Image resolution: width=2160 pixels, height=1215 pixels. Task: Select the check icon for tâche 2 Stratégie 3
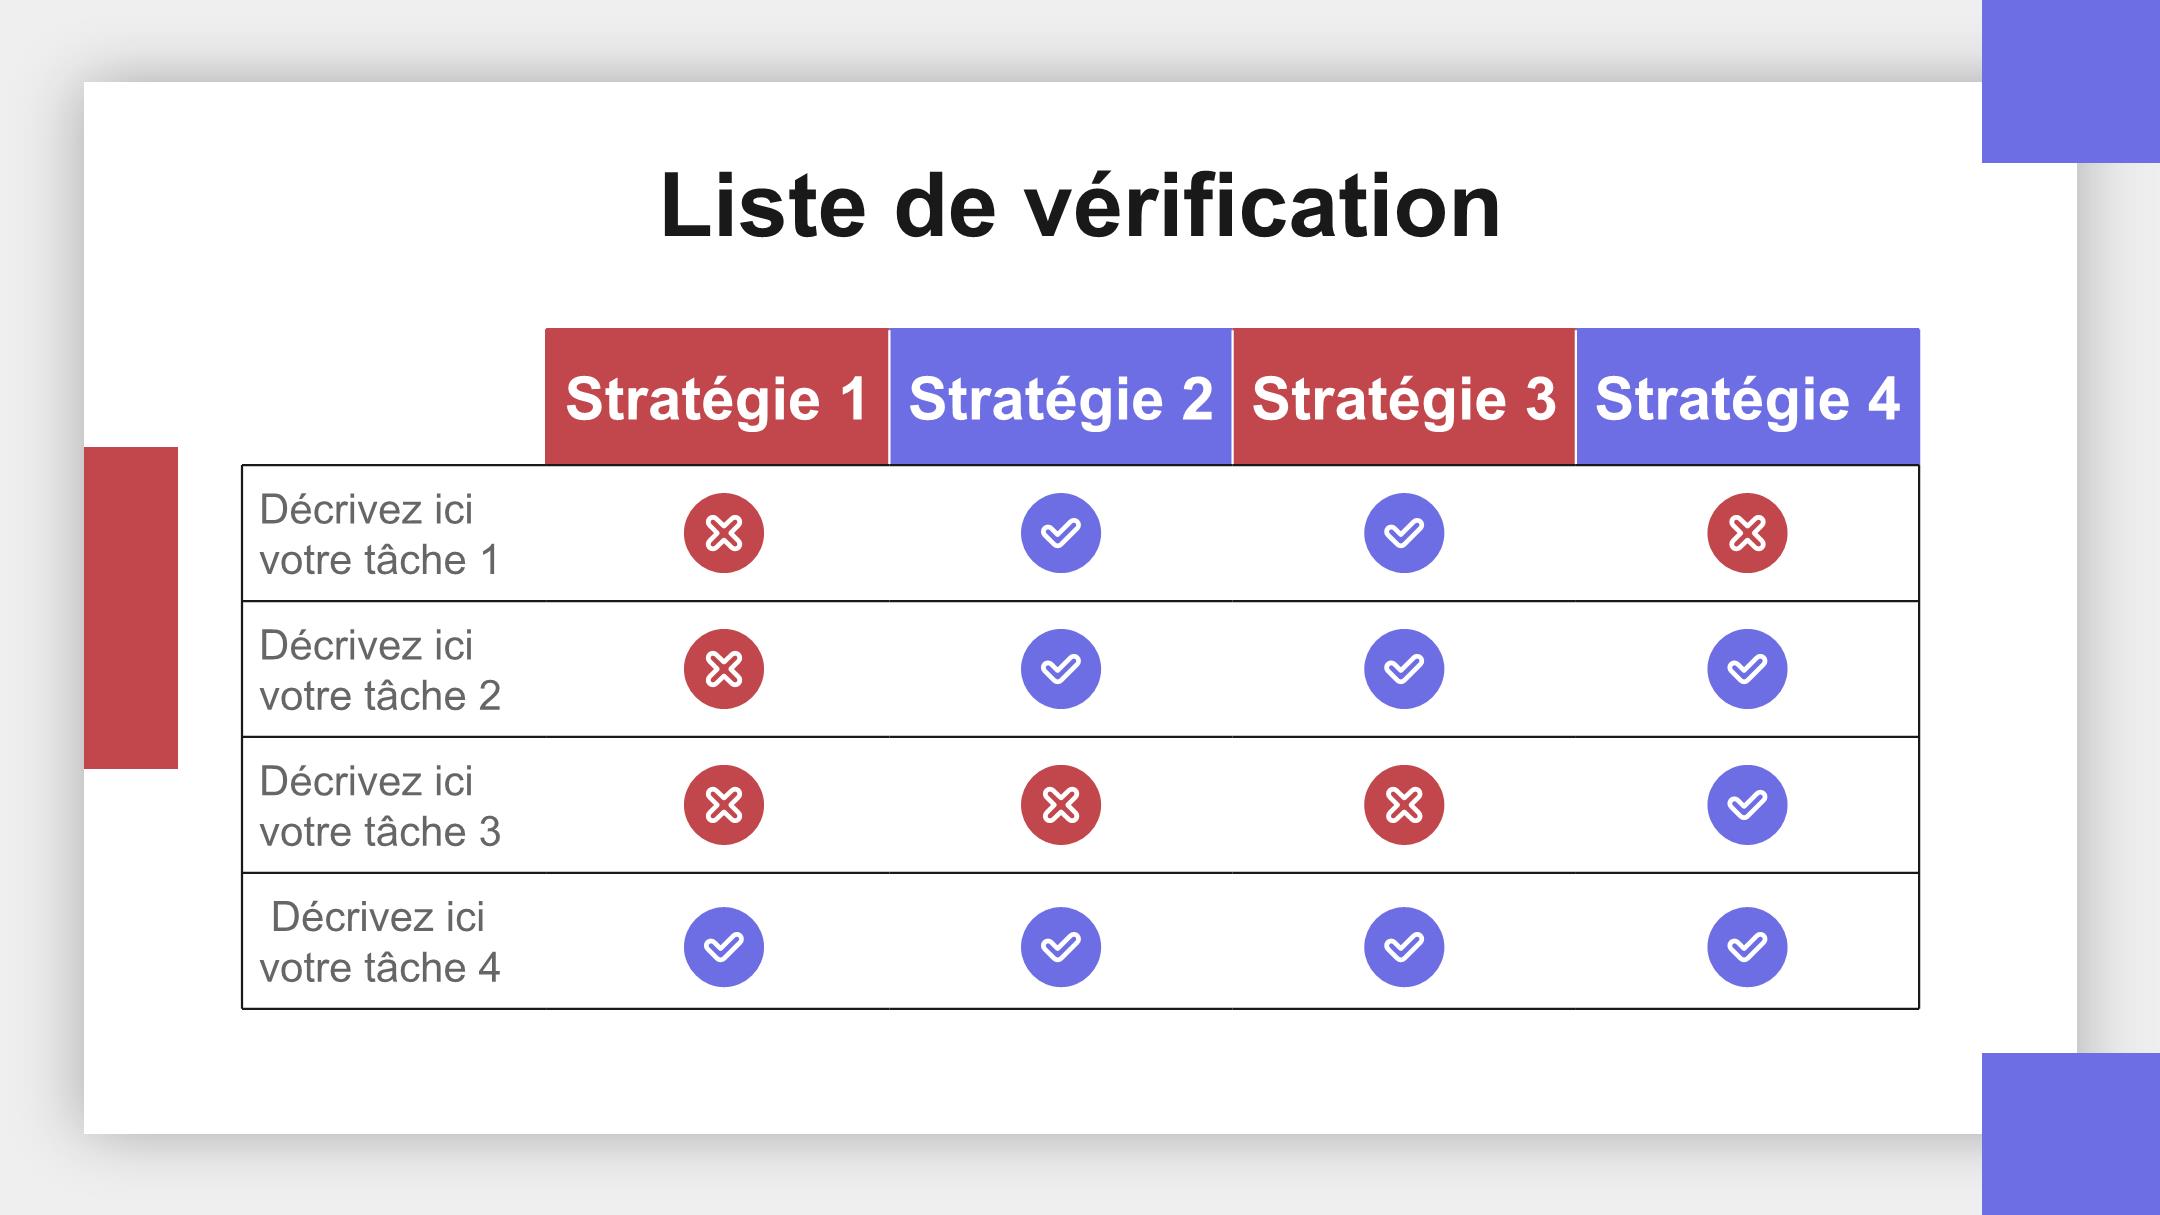pos(1404,669)
